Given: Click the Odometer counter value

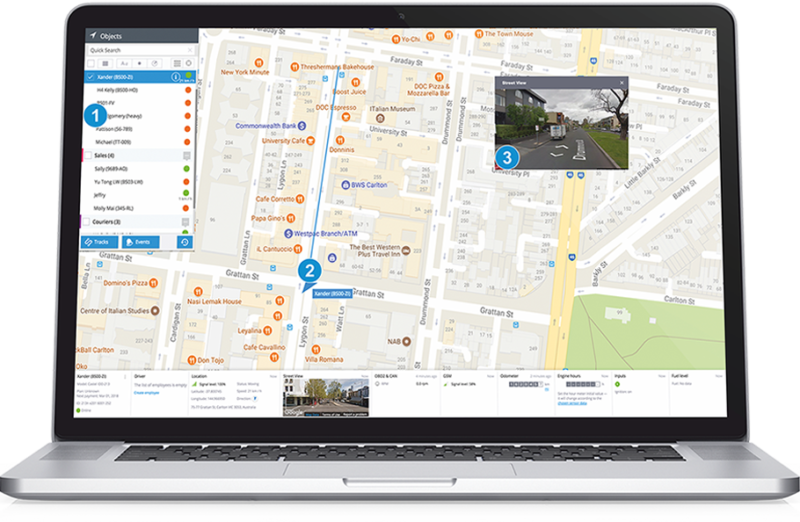Looking at the screenshot, I should (526, 384).
